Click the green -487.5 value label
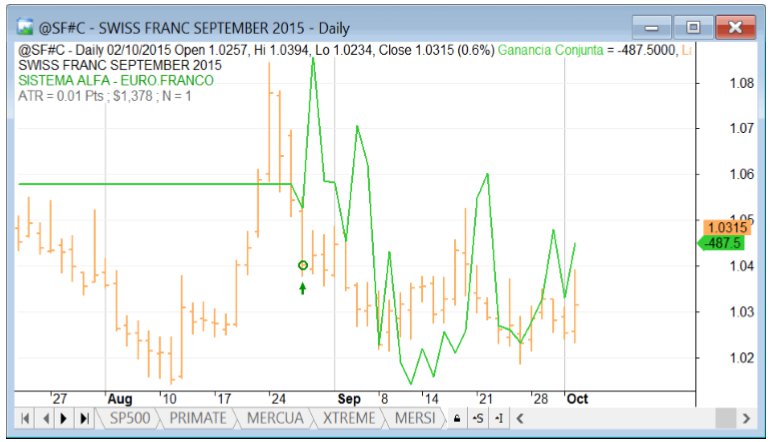This screenshot has width=774, height=442. (723, 243)
